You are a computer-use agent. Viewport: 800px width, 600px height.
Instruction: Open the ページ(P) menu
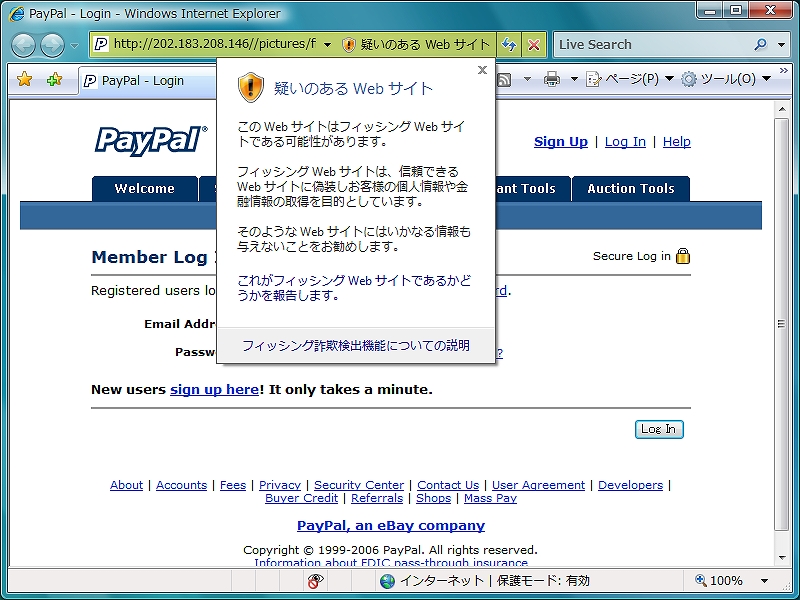pos(629,79)
